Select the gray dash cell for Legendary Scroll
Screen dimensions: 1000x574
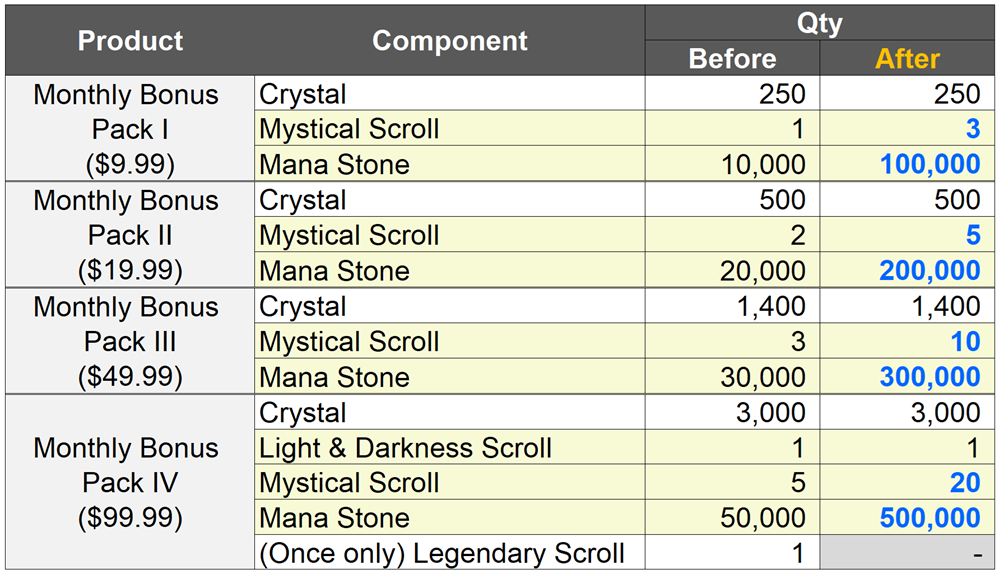pos(908,553)
